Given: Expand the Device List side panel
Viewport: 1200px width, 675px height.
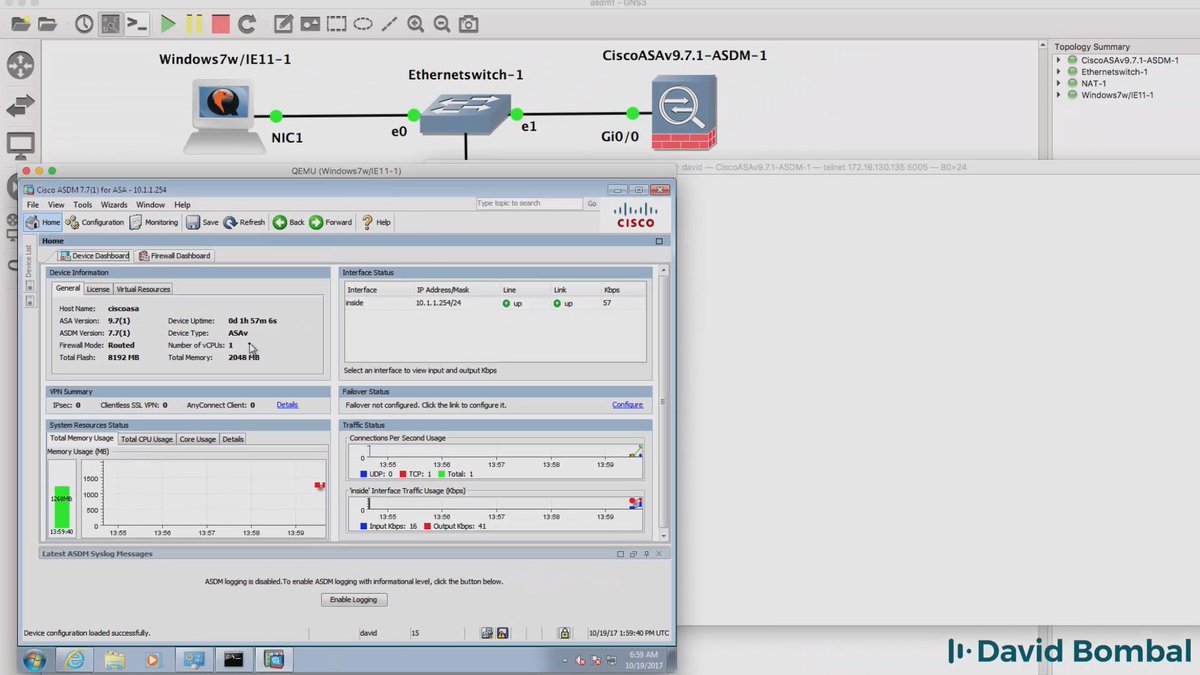Looking at the screenshot, I should click(29, 261).
